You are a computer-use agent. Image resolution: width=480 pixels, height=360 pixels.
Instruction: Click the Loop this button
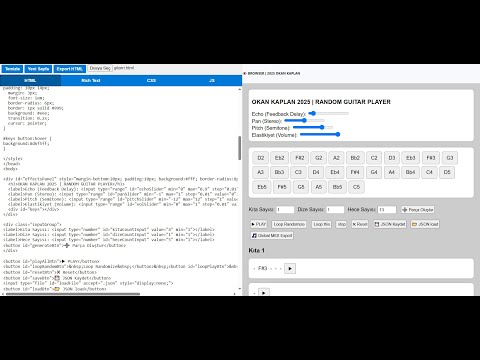322,224
